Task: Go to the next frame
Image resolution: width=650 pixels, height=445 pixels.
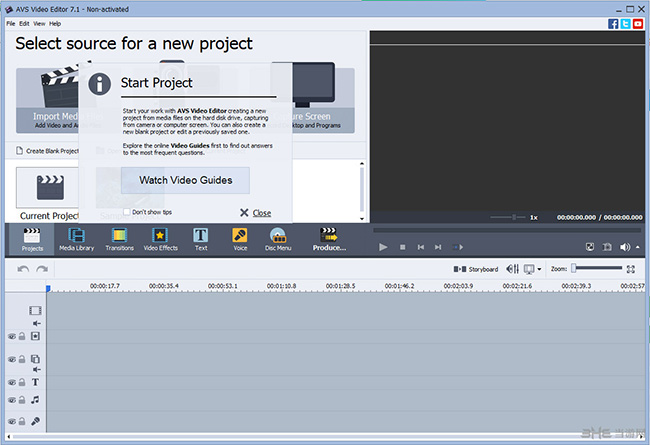Action: (438, 247)
